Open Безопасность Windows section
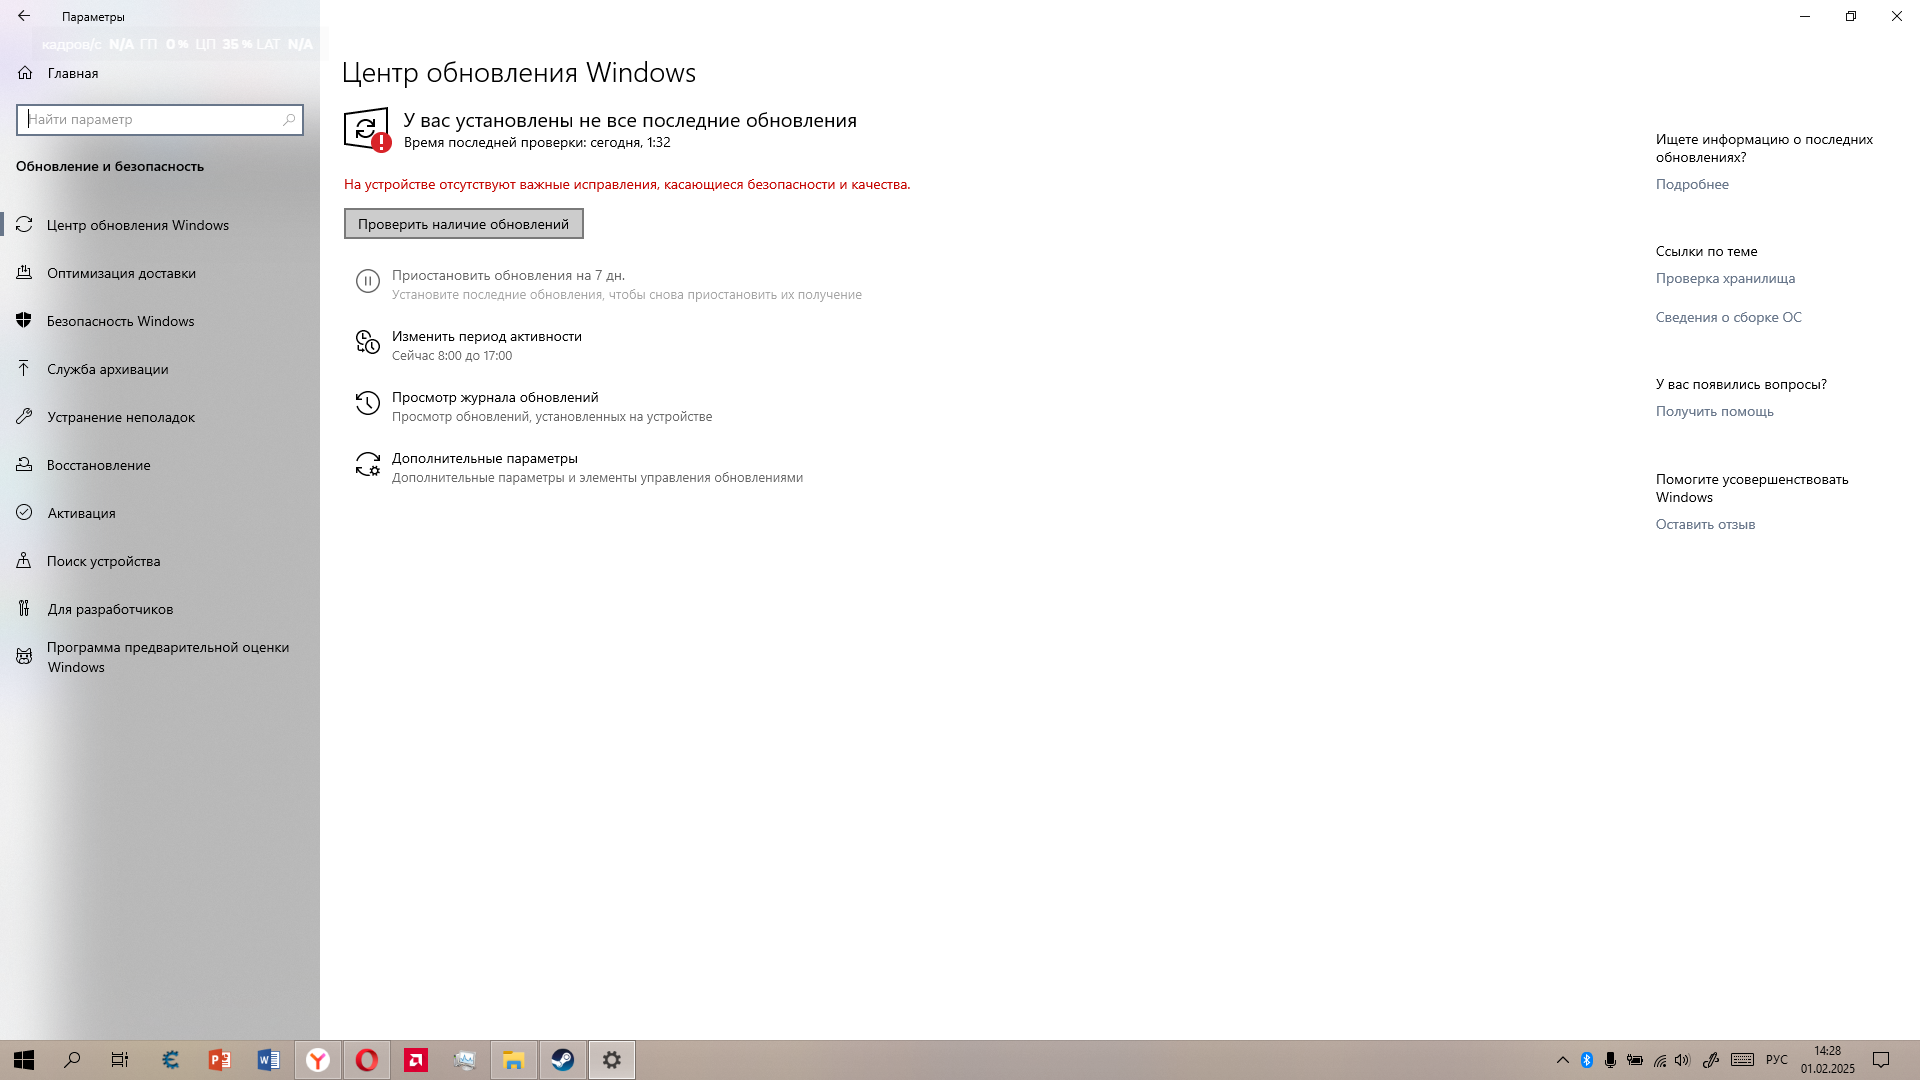Image resolution: width=1920 pixels, height=1080 pixels. [x=160, y=321]
